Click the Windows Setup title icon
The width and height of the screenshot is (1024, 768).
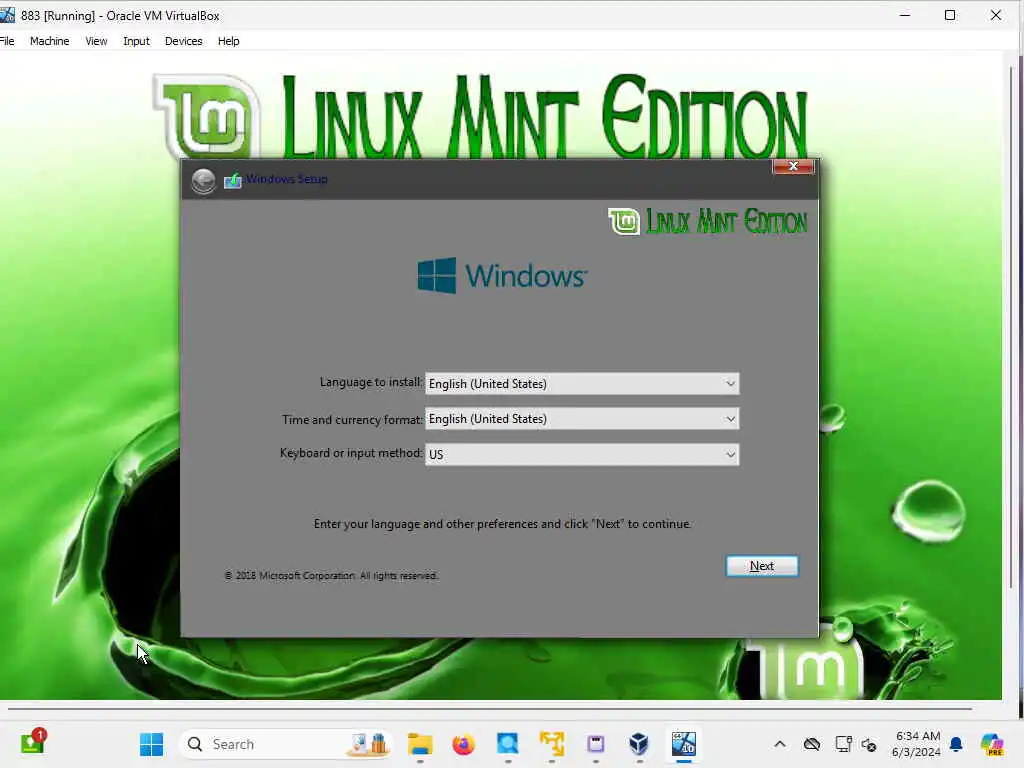click(x=232, y=180)
